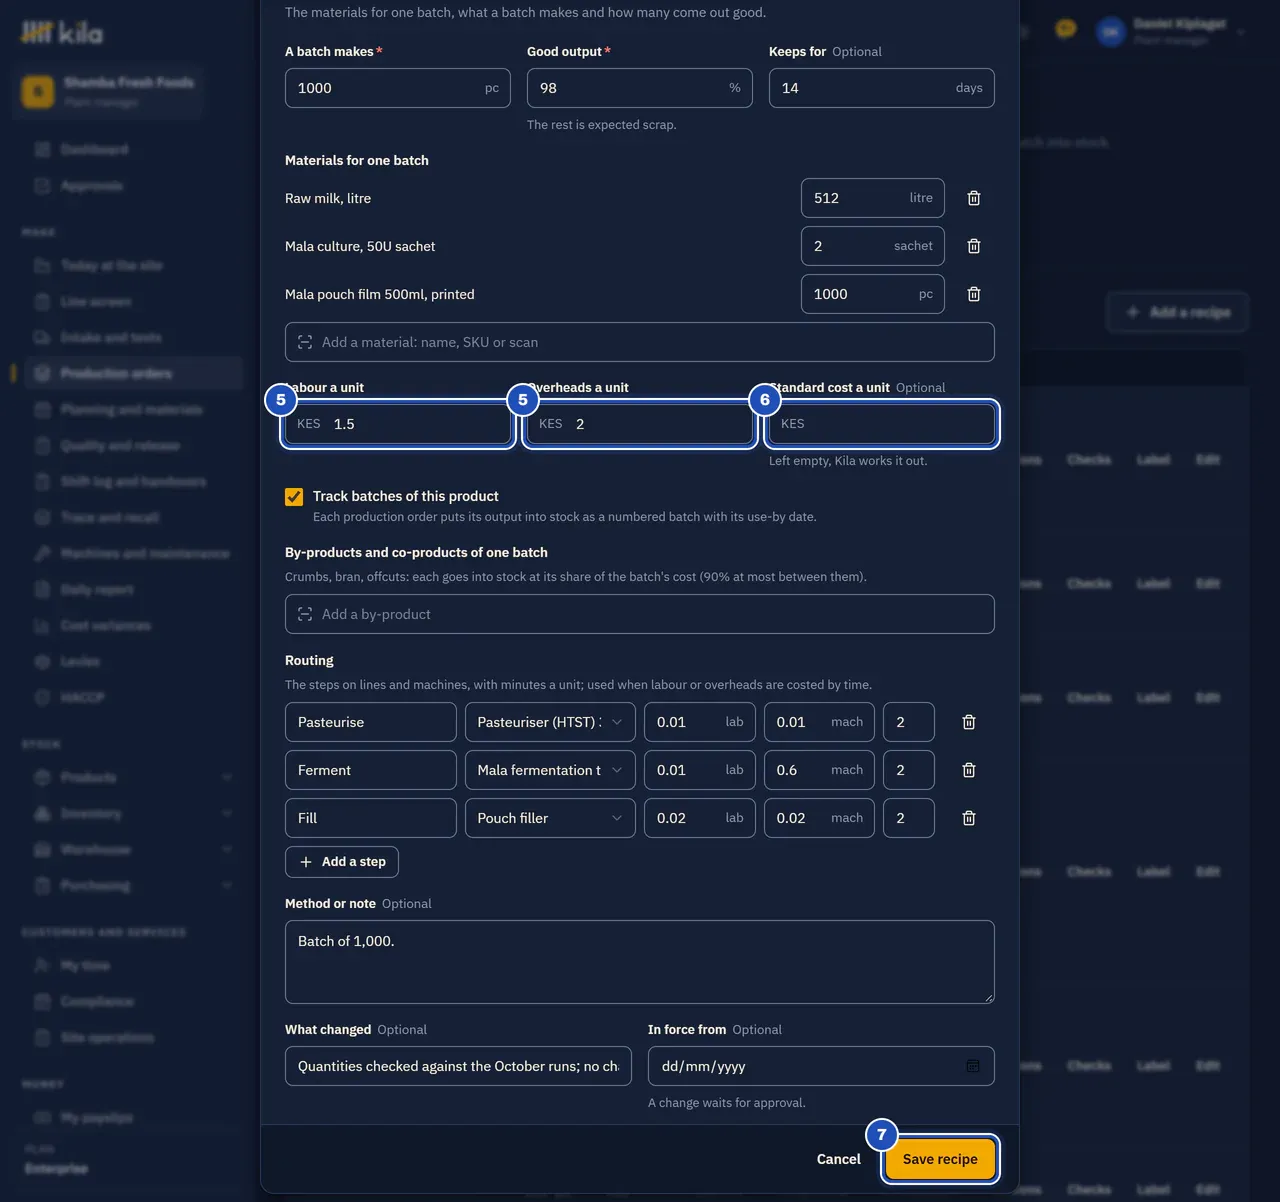Add a step to the routing
Image resolution: width=1280 pixels, height=1202 pixels.
342,862
